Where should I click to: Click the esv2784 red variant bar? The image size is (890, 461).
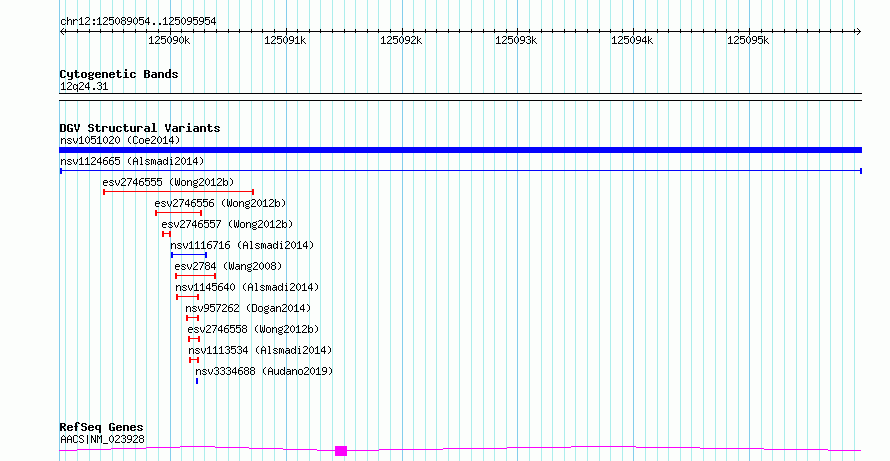(195, 276)
